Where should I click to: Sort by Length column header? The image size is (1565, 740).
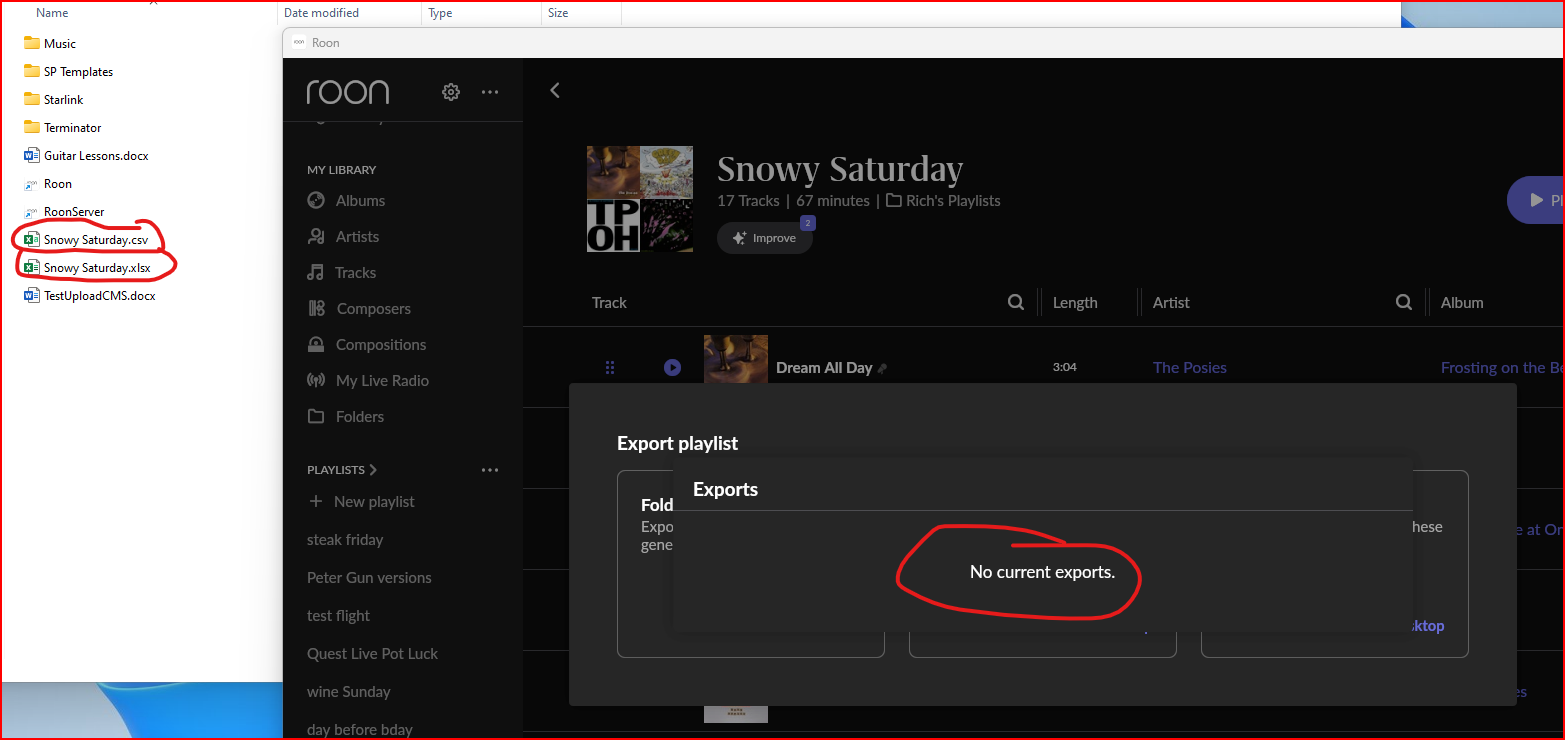click(x=1075, y=302)
